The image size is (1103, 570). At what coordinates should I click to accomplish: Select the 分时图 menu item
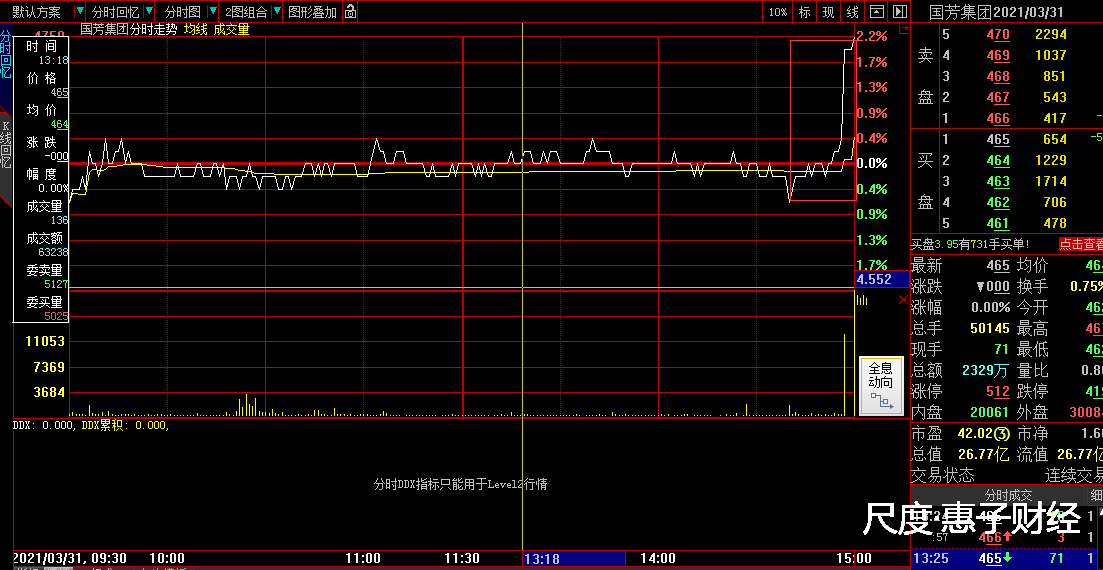point(183,12)
